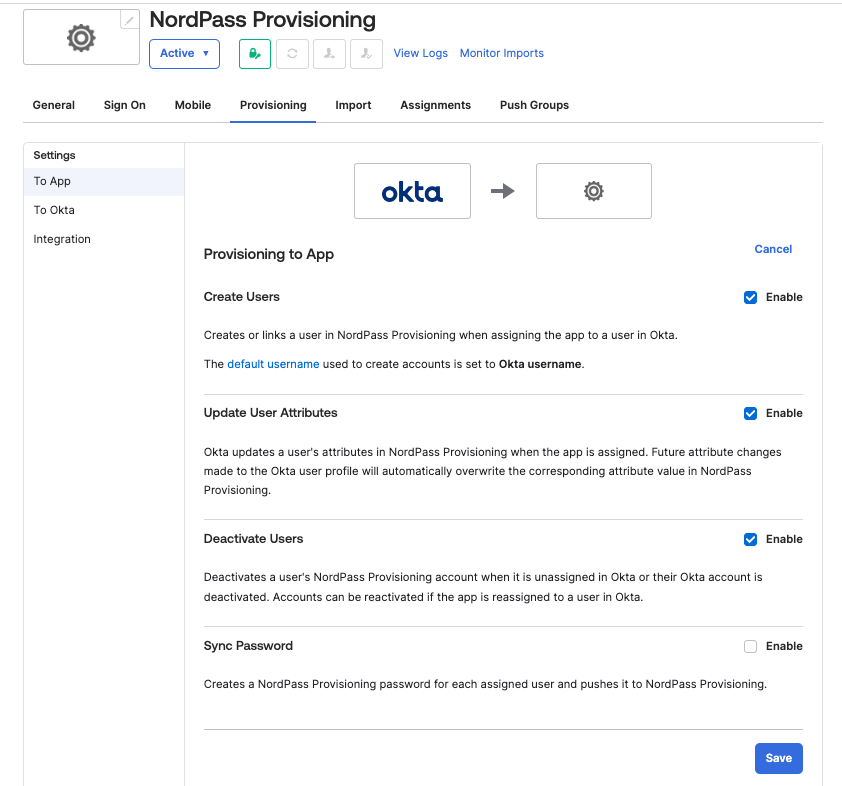Switch to the Sign On tab
Viewport: 842px width, 786px height.
coord(125,105)
